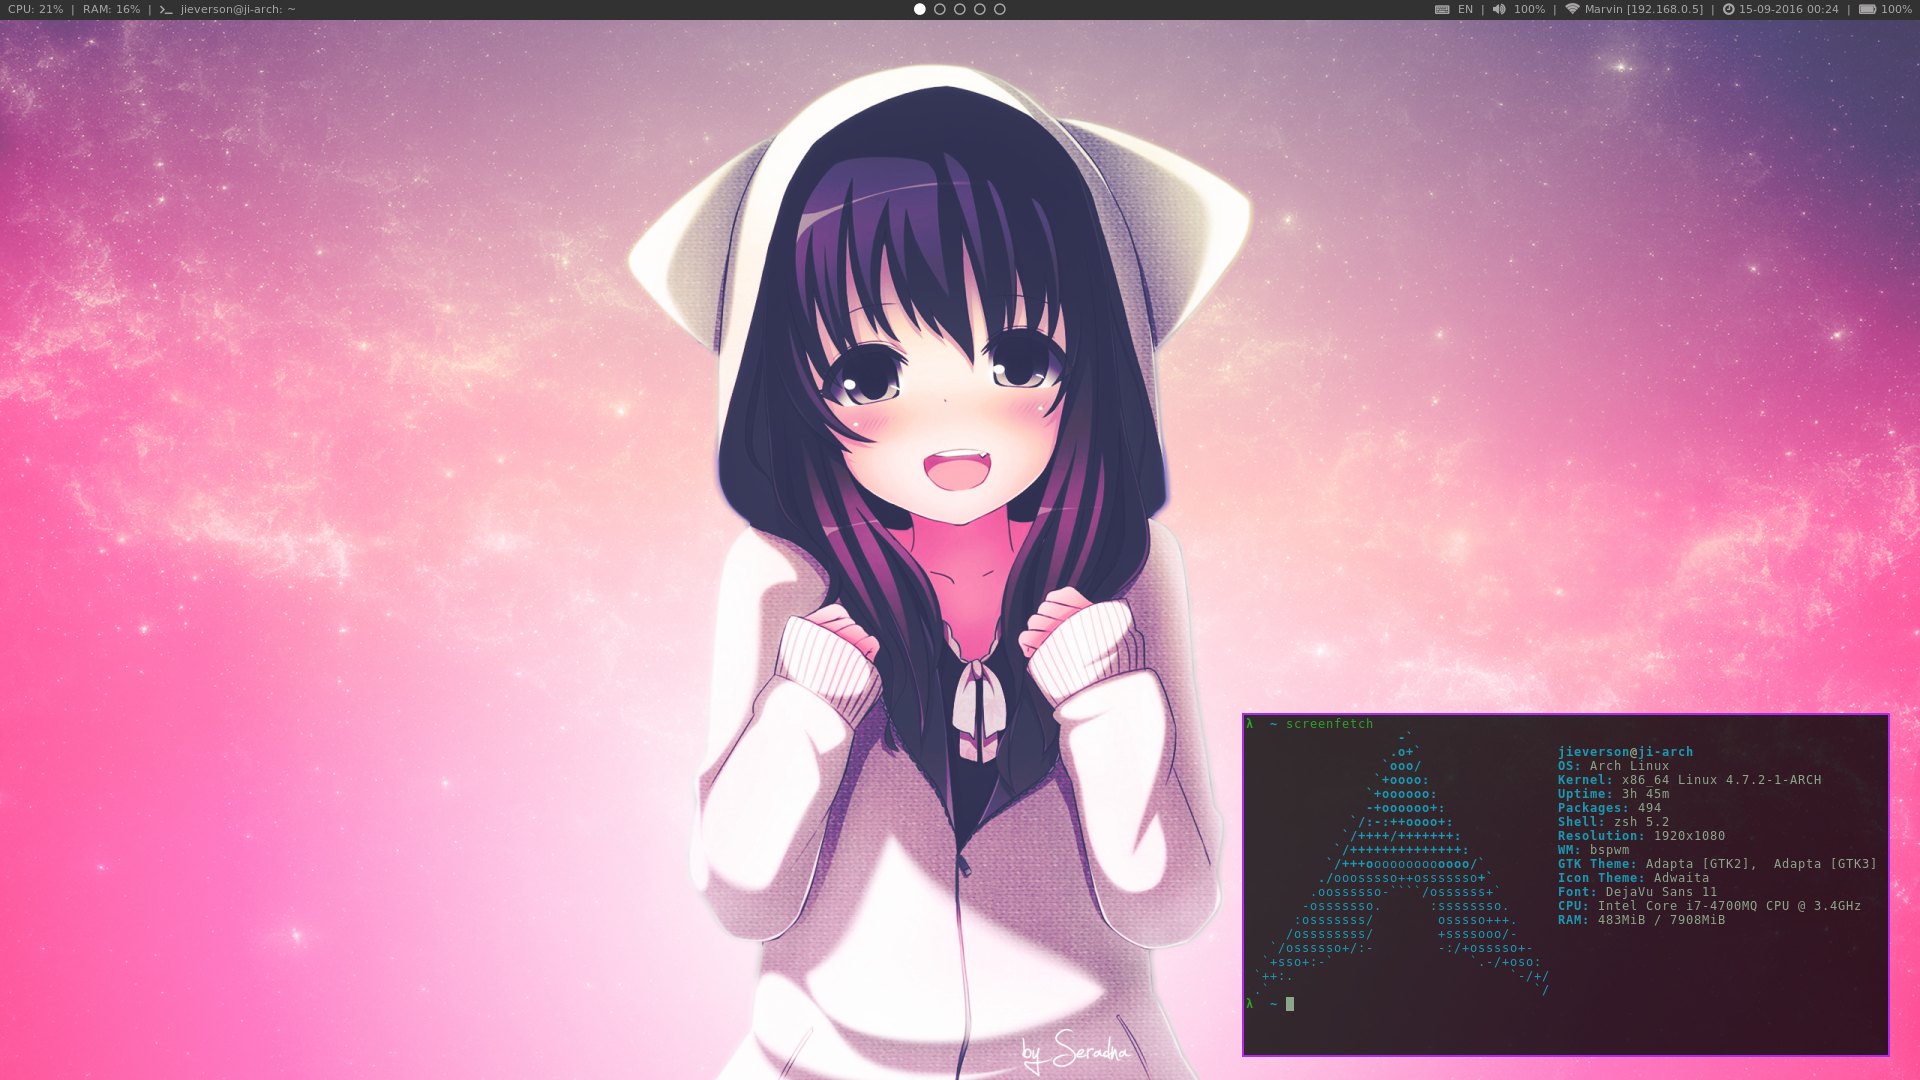Focus the terminal at the cursor prompt
The height and width of the screenshot is (1080, 1920).
point(1290,1004)
